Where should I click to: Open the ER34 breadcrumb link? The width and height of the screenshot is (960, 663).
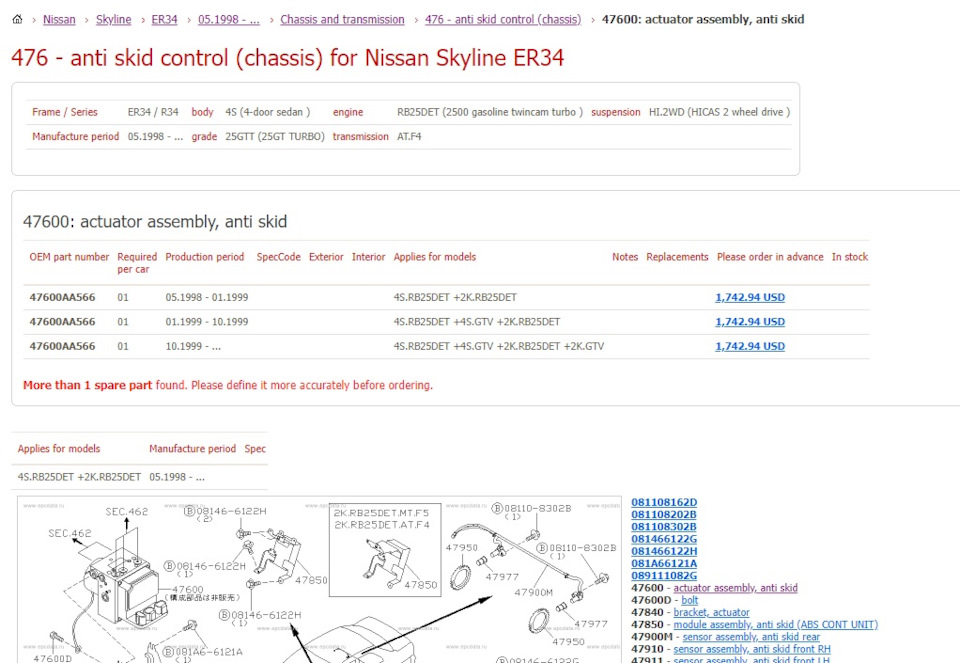coord(164,20)
